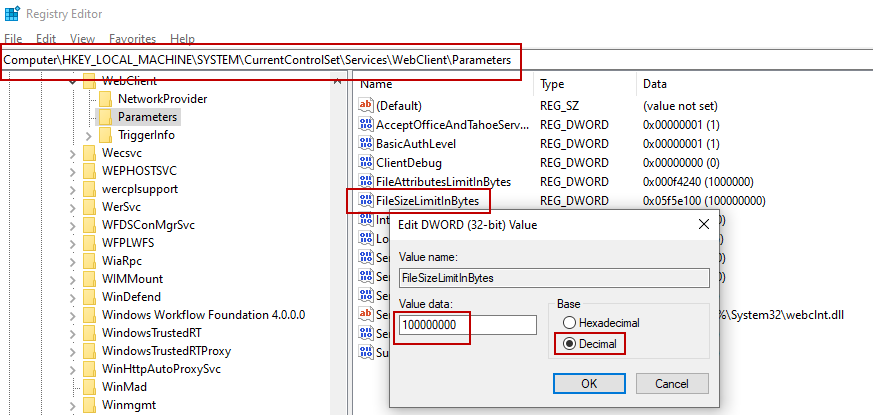Click the FileAttributesLimitInBytes DWORD icon
This screenshot has width=873, height=415.
pos(366,181)
